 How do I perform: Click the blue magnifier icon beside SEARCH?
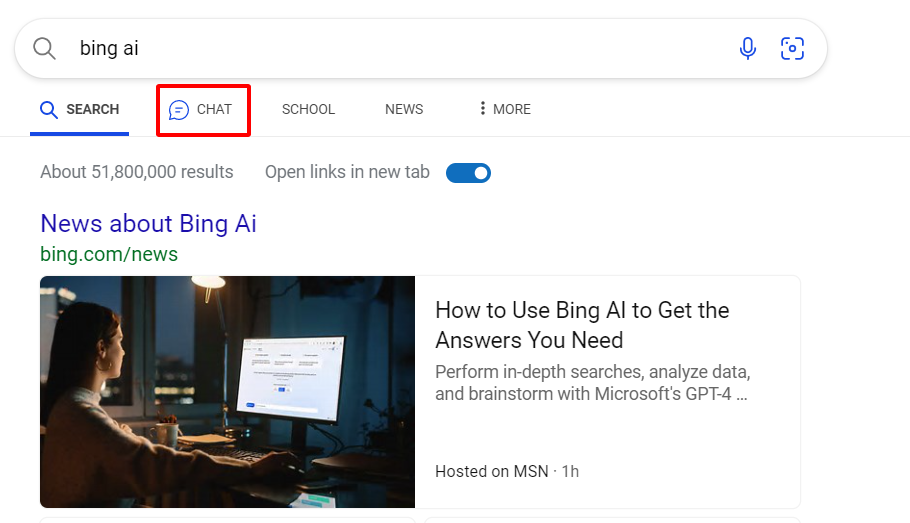[x=49, y=110]
